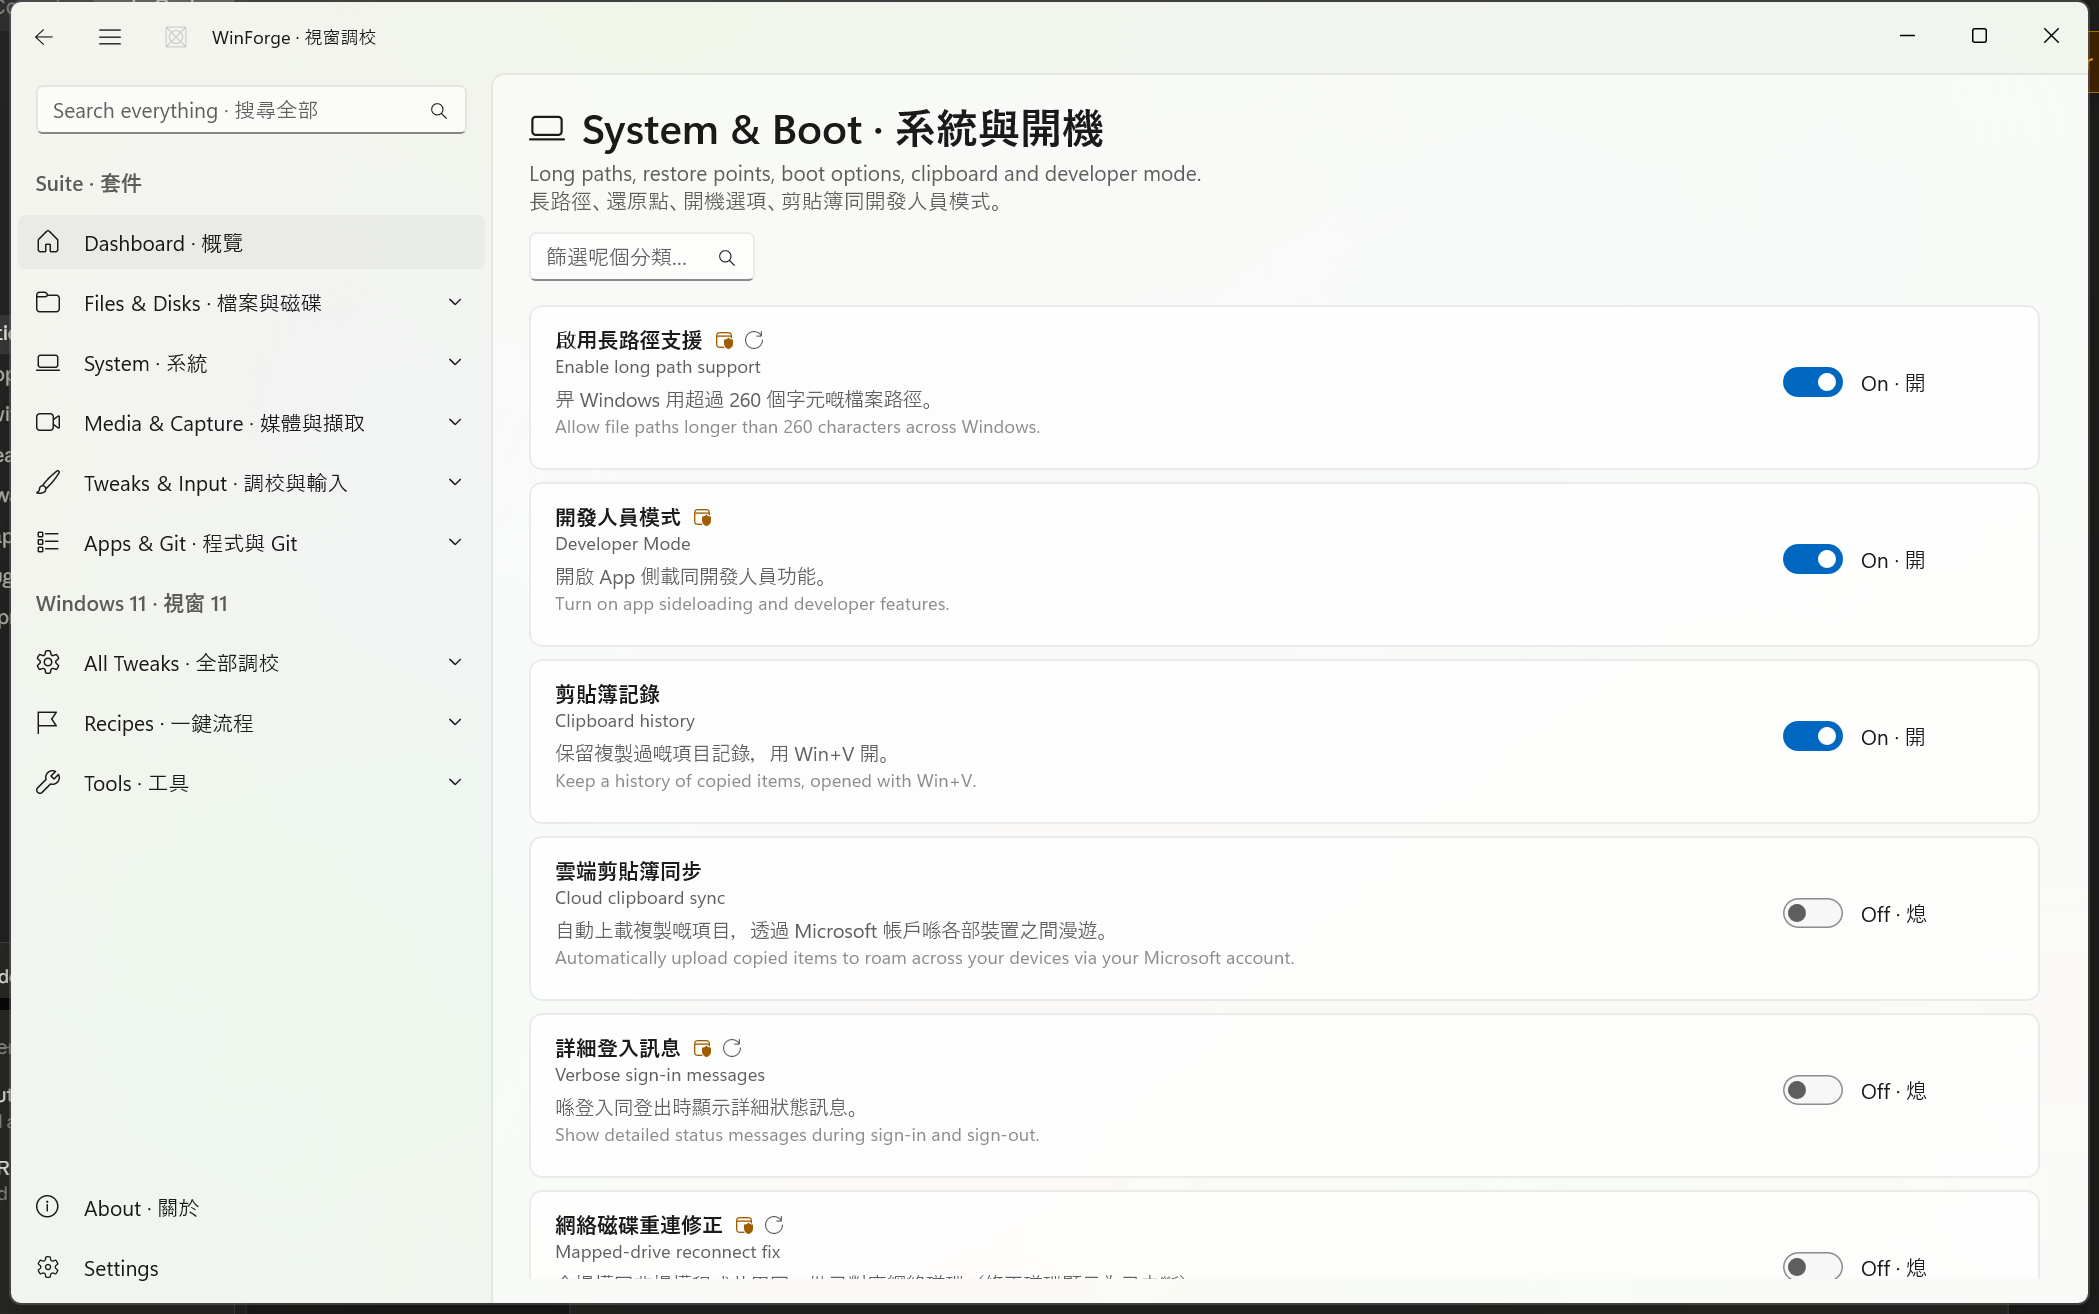This screenshot has height=1314, width=2099.
Task: Click the magnifier in the category filter box
Action: (727, 257)
